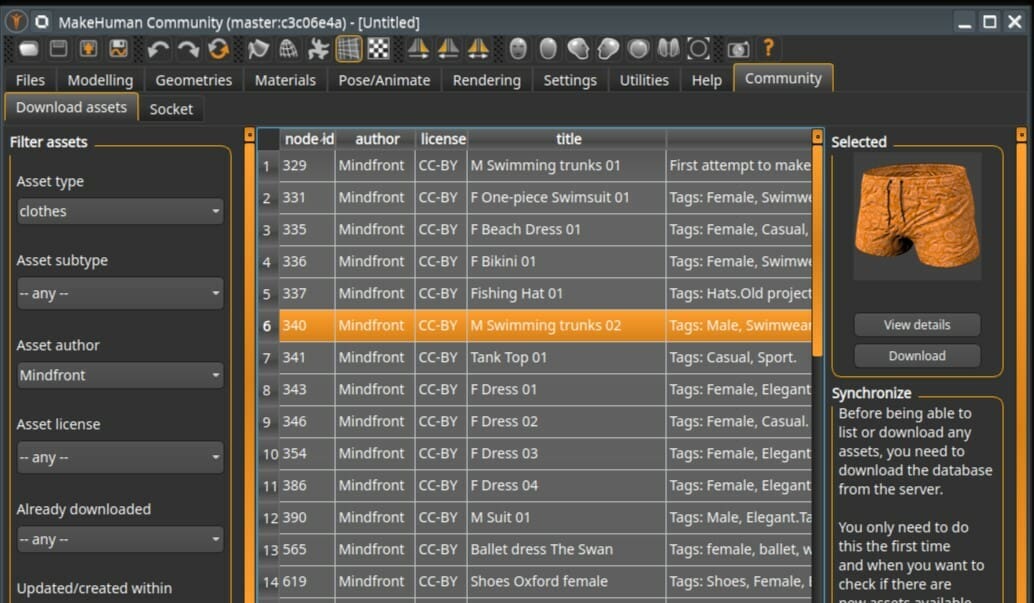This screenshot has height=603, width=1034.
Task: Open the Rendering tab
Action: coord(487,80)
